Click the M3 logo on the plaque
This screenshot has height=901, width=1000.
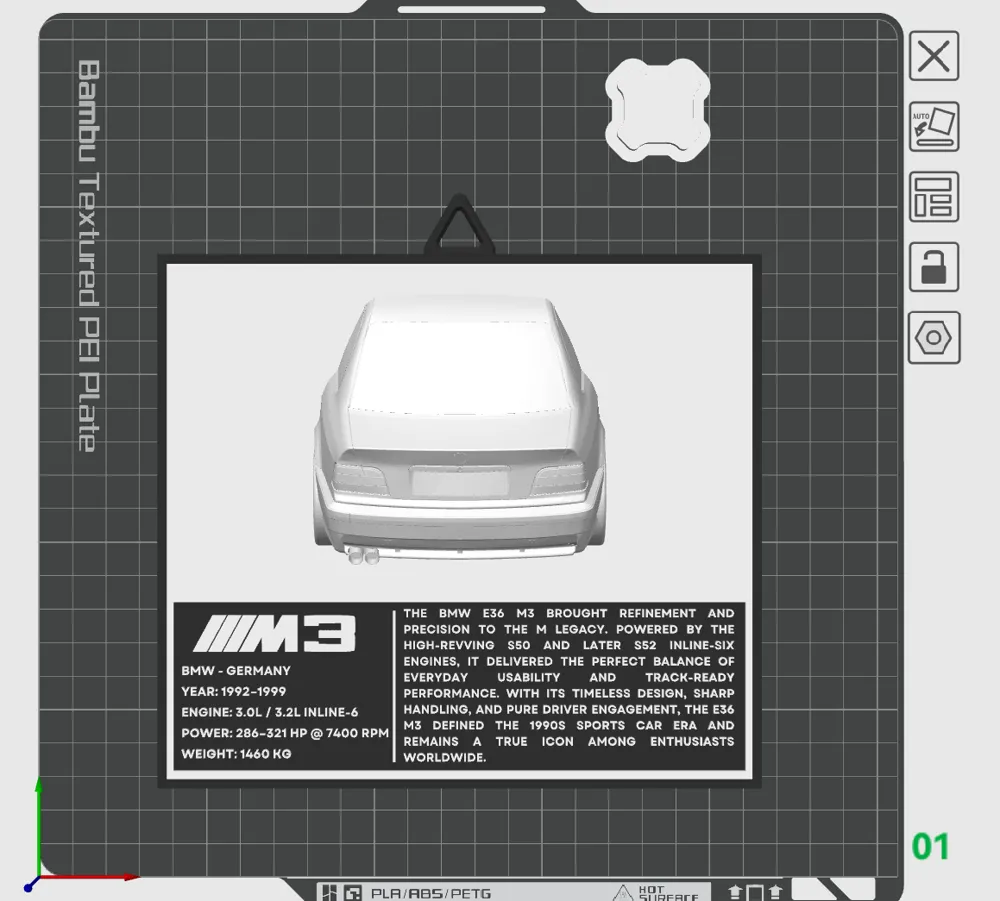pos(274,634)
